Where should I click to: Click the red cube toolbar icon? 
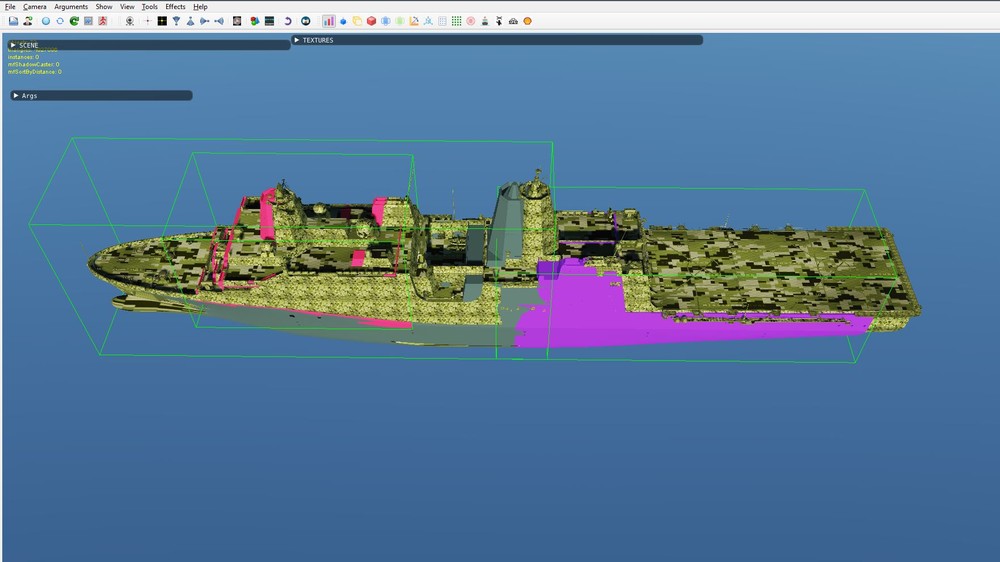371,21
